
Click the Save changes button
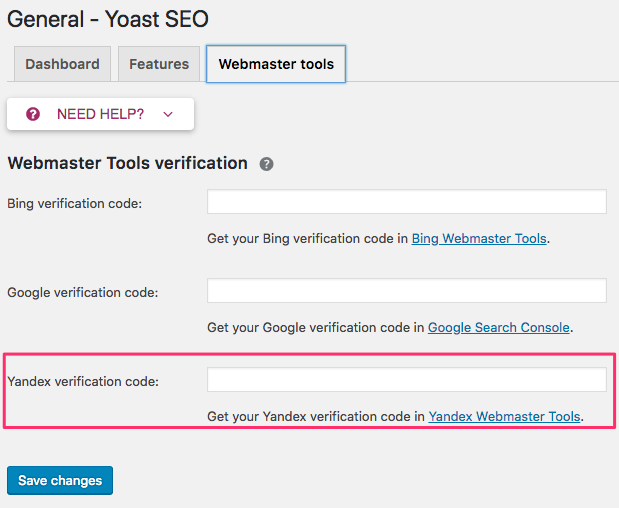[x=60, y=480]
